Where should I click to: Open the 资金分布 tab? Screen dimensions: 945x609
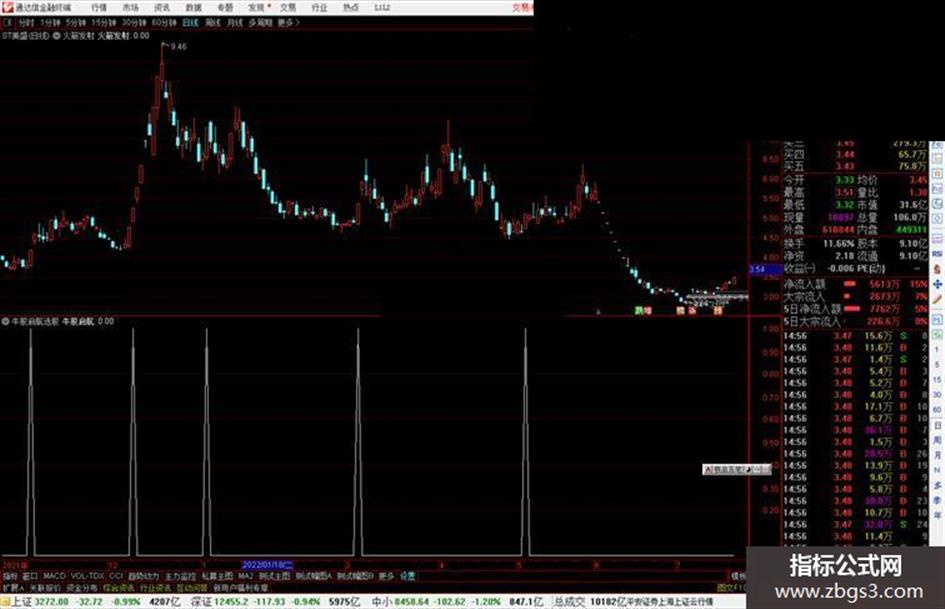click(81, 587)
